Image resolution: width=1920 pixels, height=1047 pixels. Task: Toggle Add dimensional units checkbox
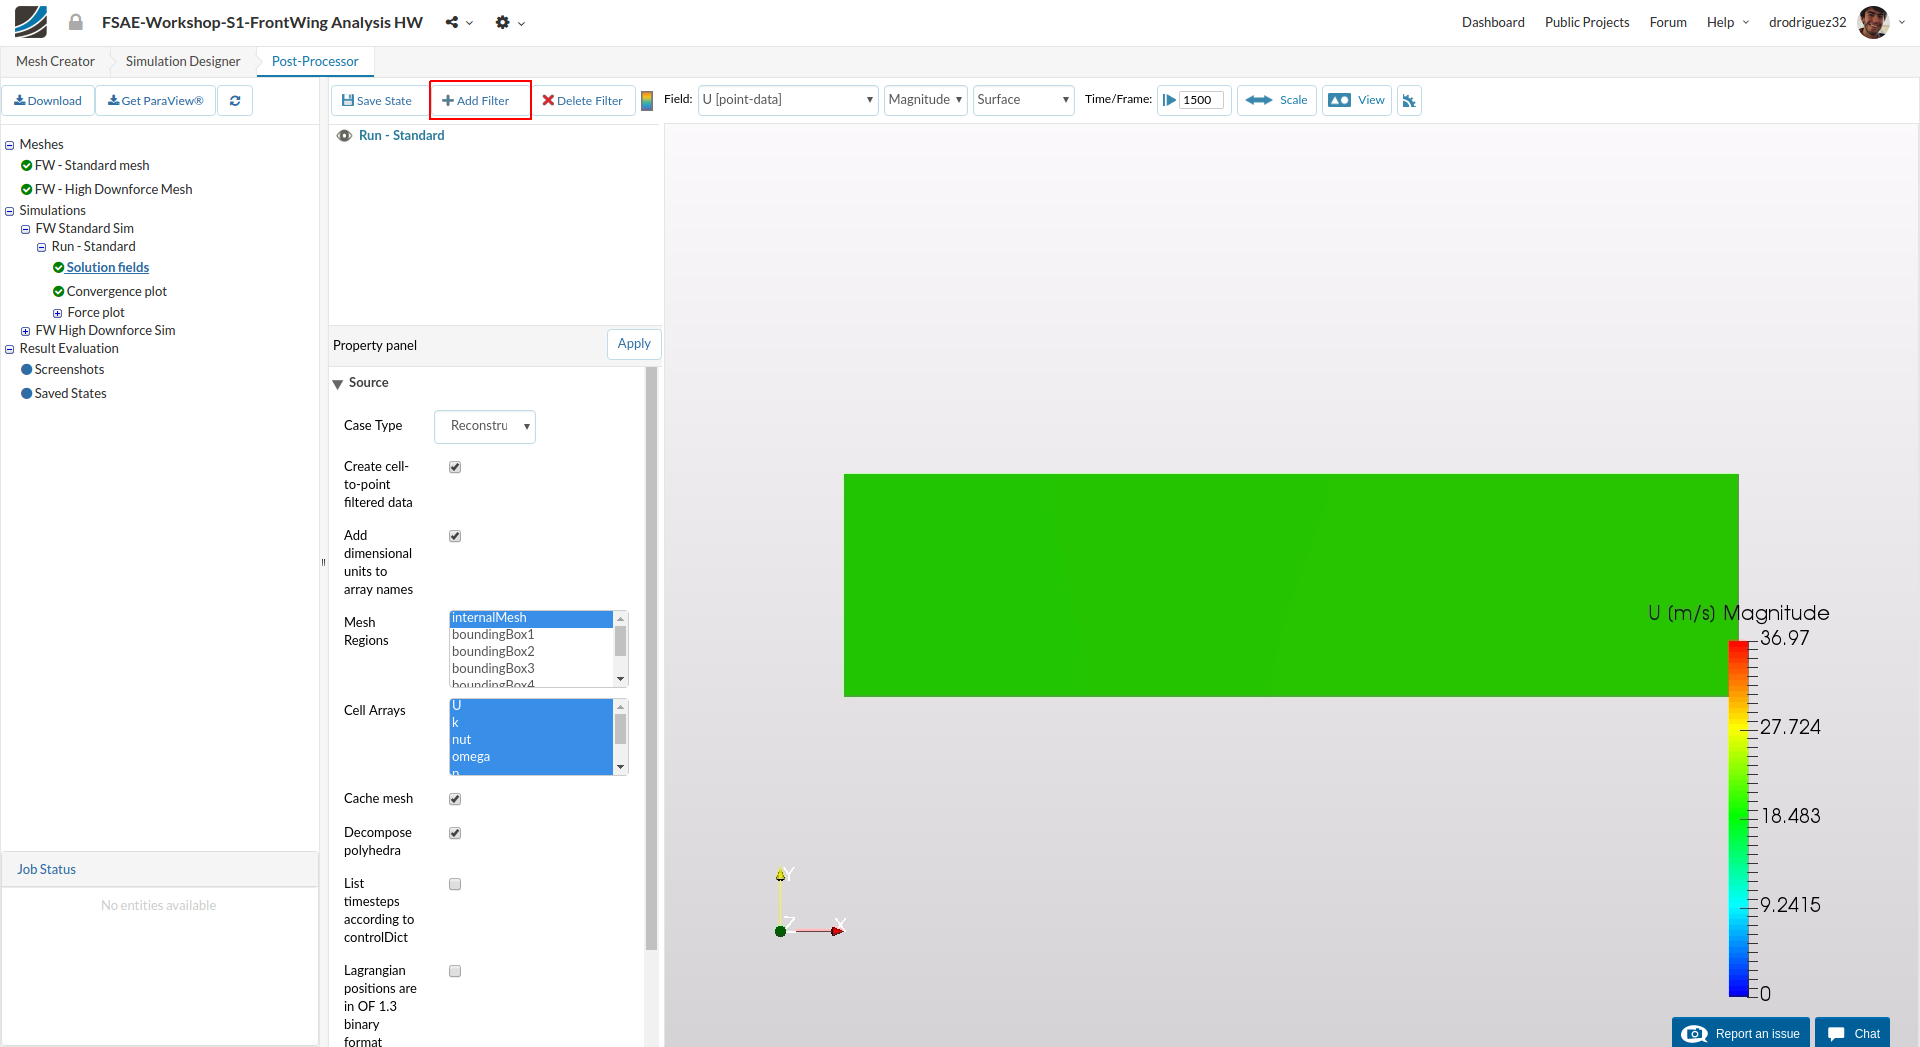click(455, 536)
